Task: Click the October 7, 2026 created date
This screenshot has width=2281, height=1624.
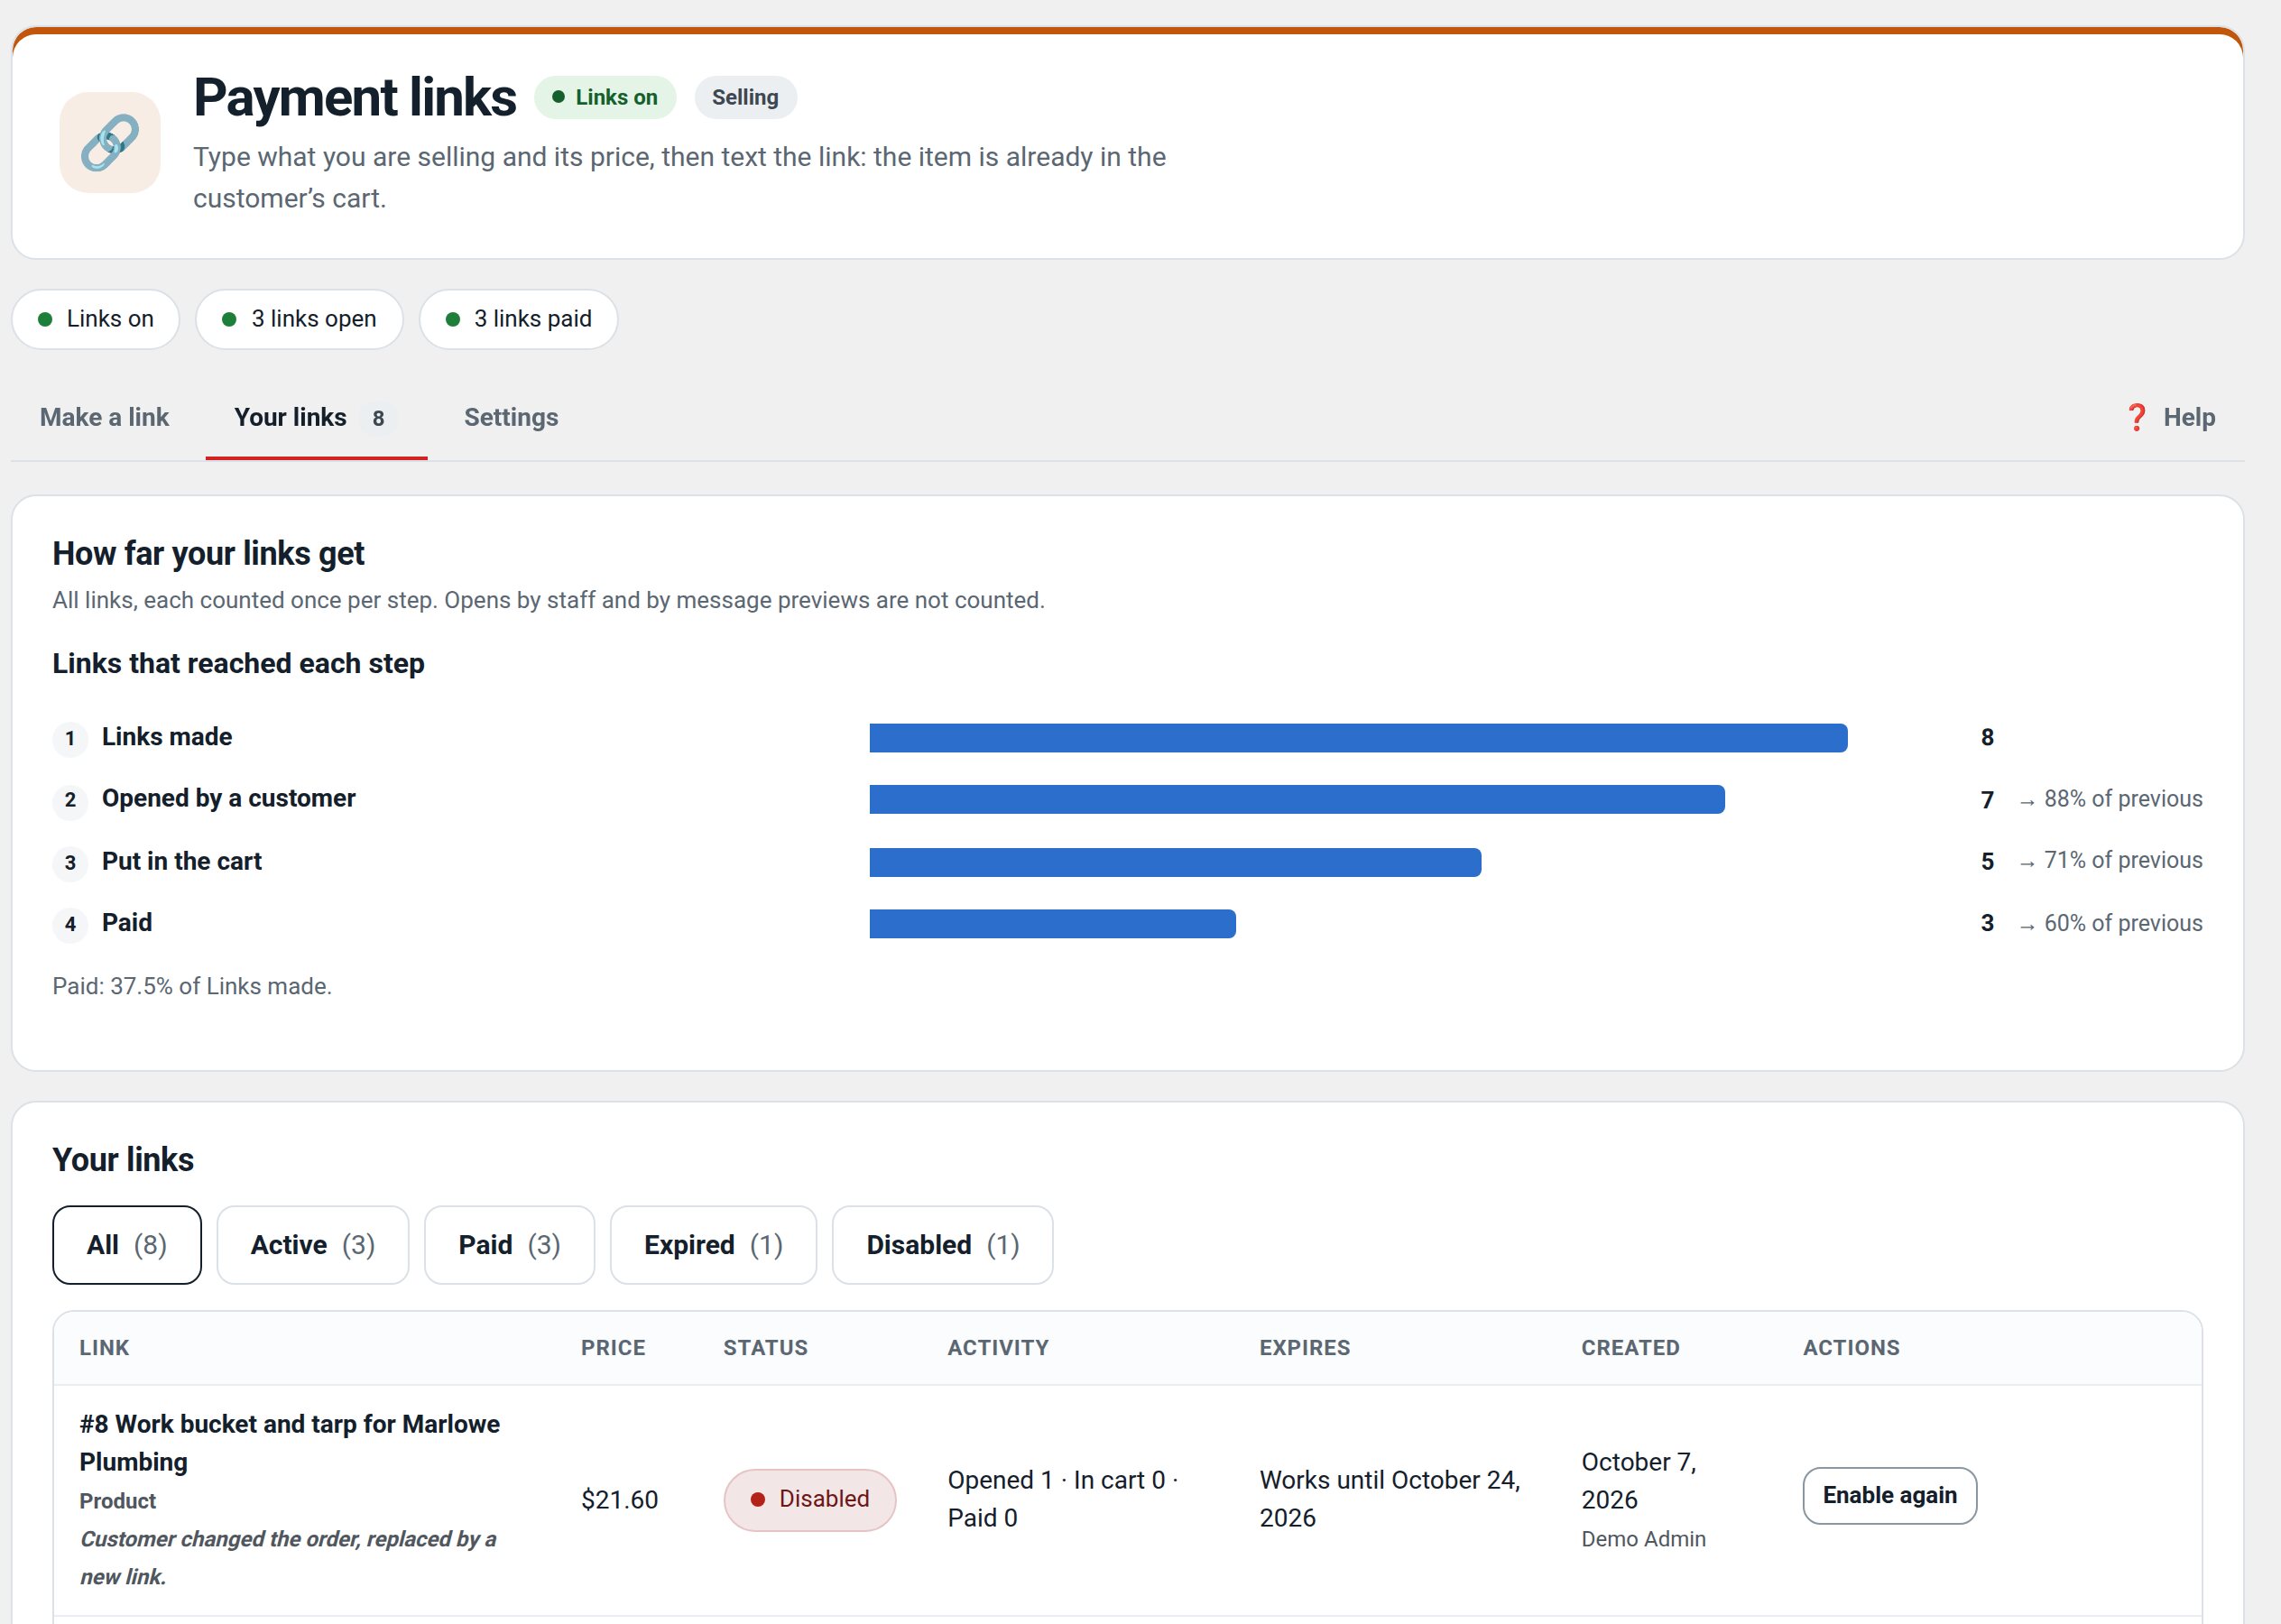Action: click(x=1638, y=1480)
